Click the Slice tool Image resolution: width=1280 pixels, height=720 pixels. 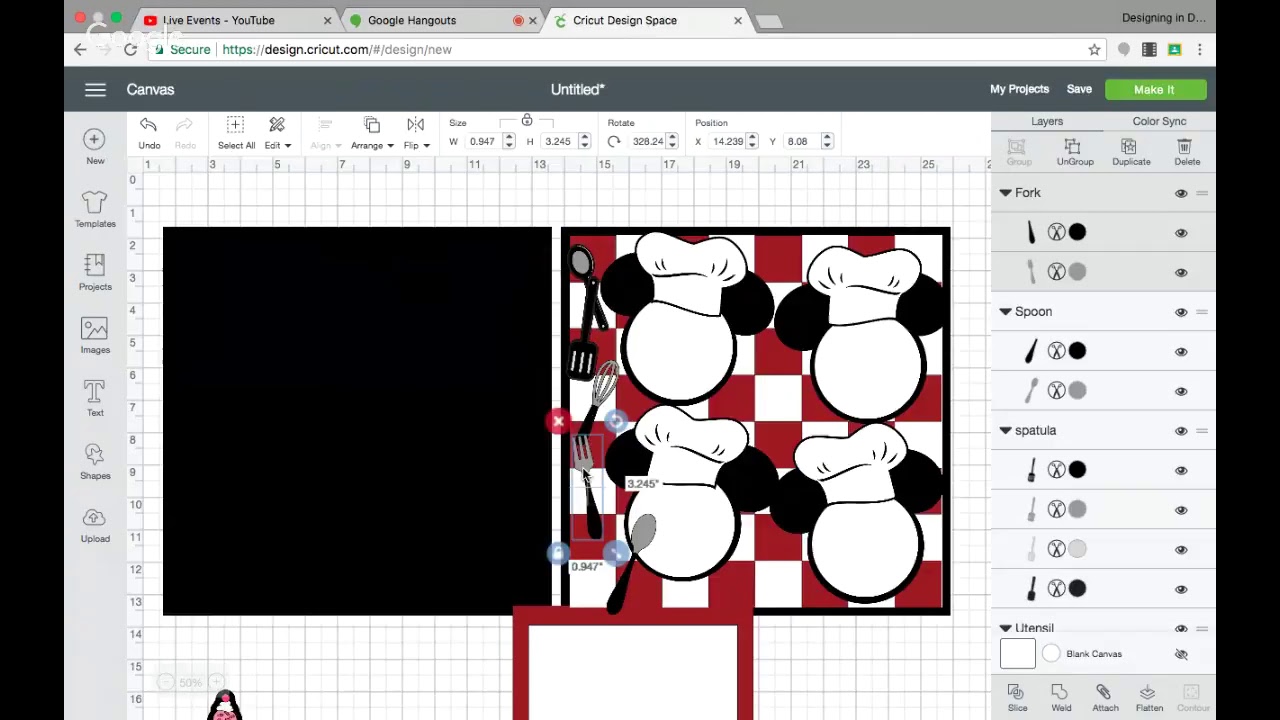(1017, 698)
